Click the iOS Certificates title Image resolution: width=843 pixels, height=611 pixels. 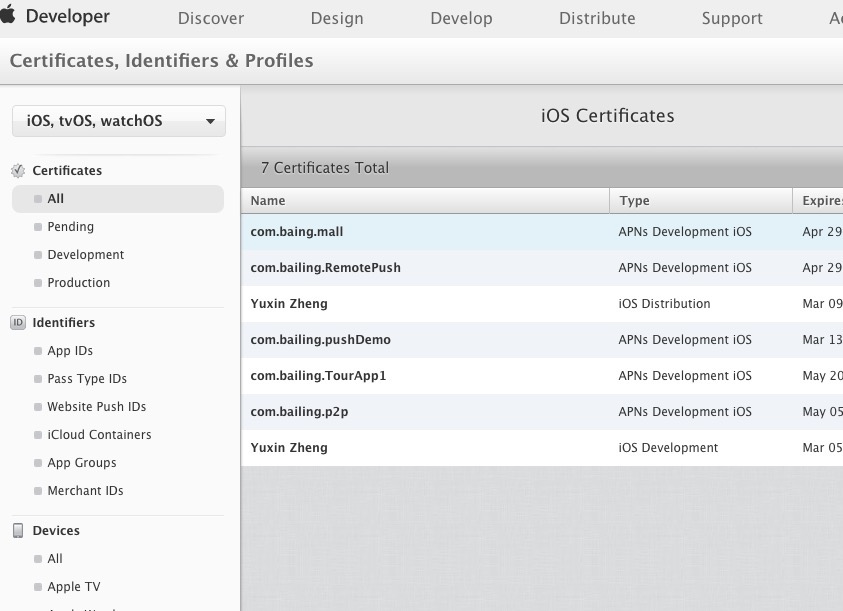pos(608,116)
